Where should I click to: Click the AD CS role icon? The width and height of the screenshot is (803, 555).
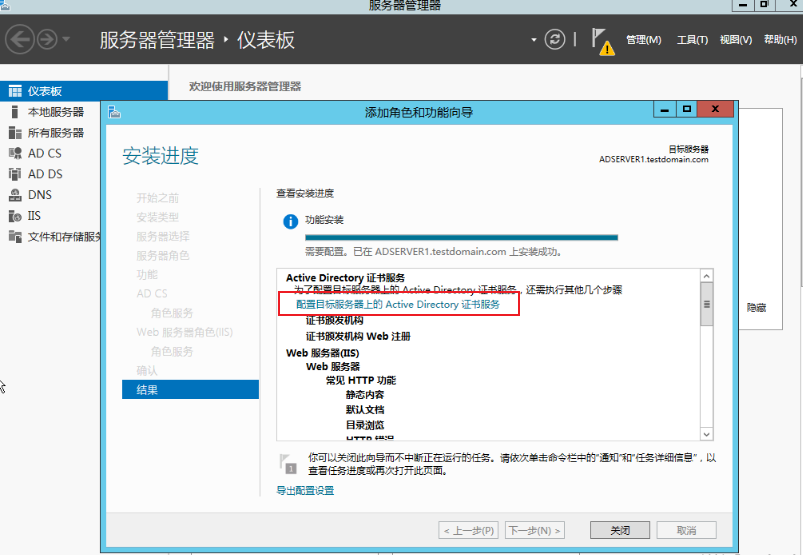click(x=15, y=153)
